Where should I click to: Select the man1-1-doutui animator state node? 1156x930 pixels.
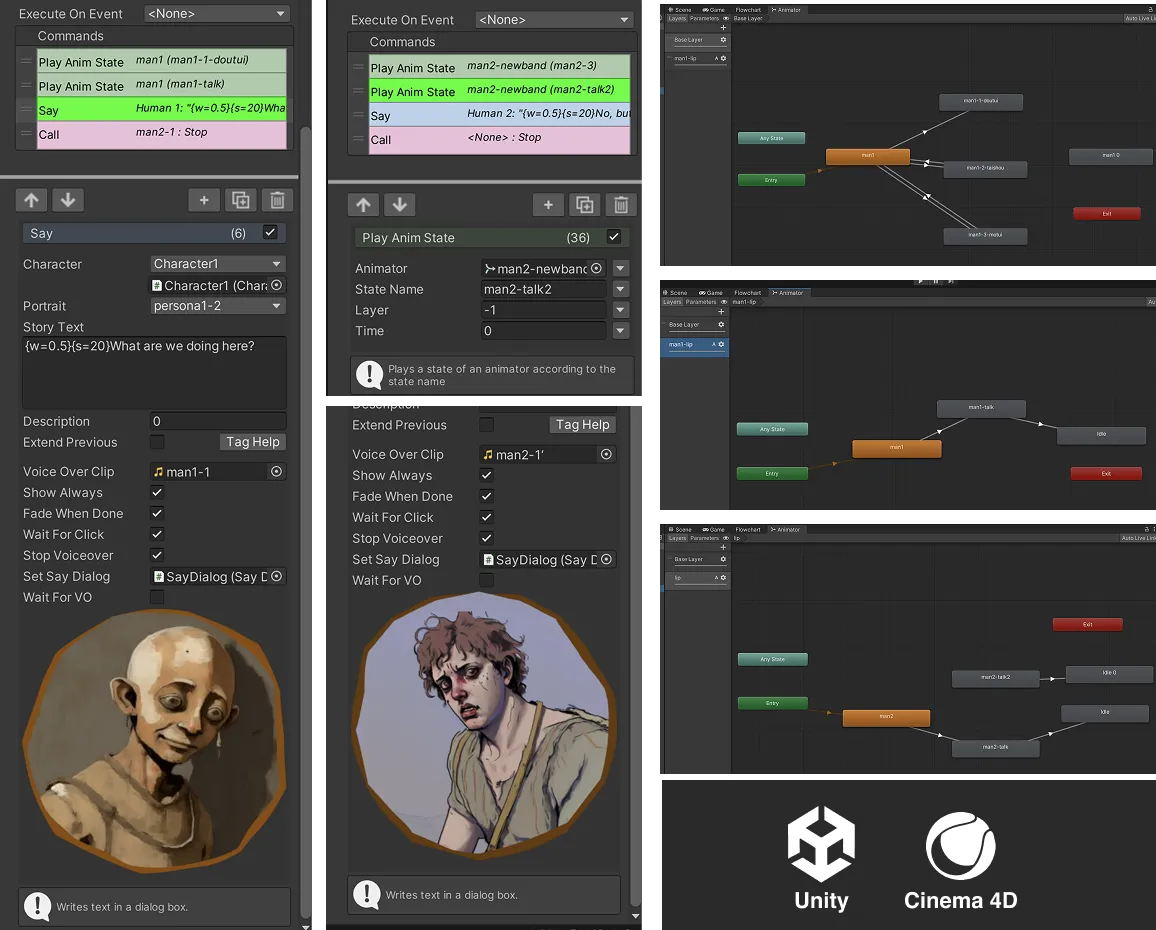pyautogui.click(x=980, y=102)
